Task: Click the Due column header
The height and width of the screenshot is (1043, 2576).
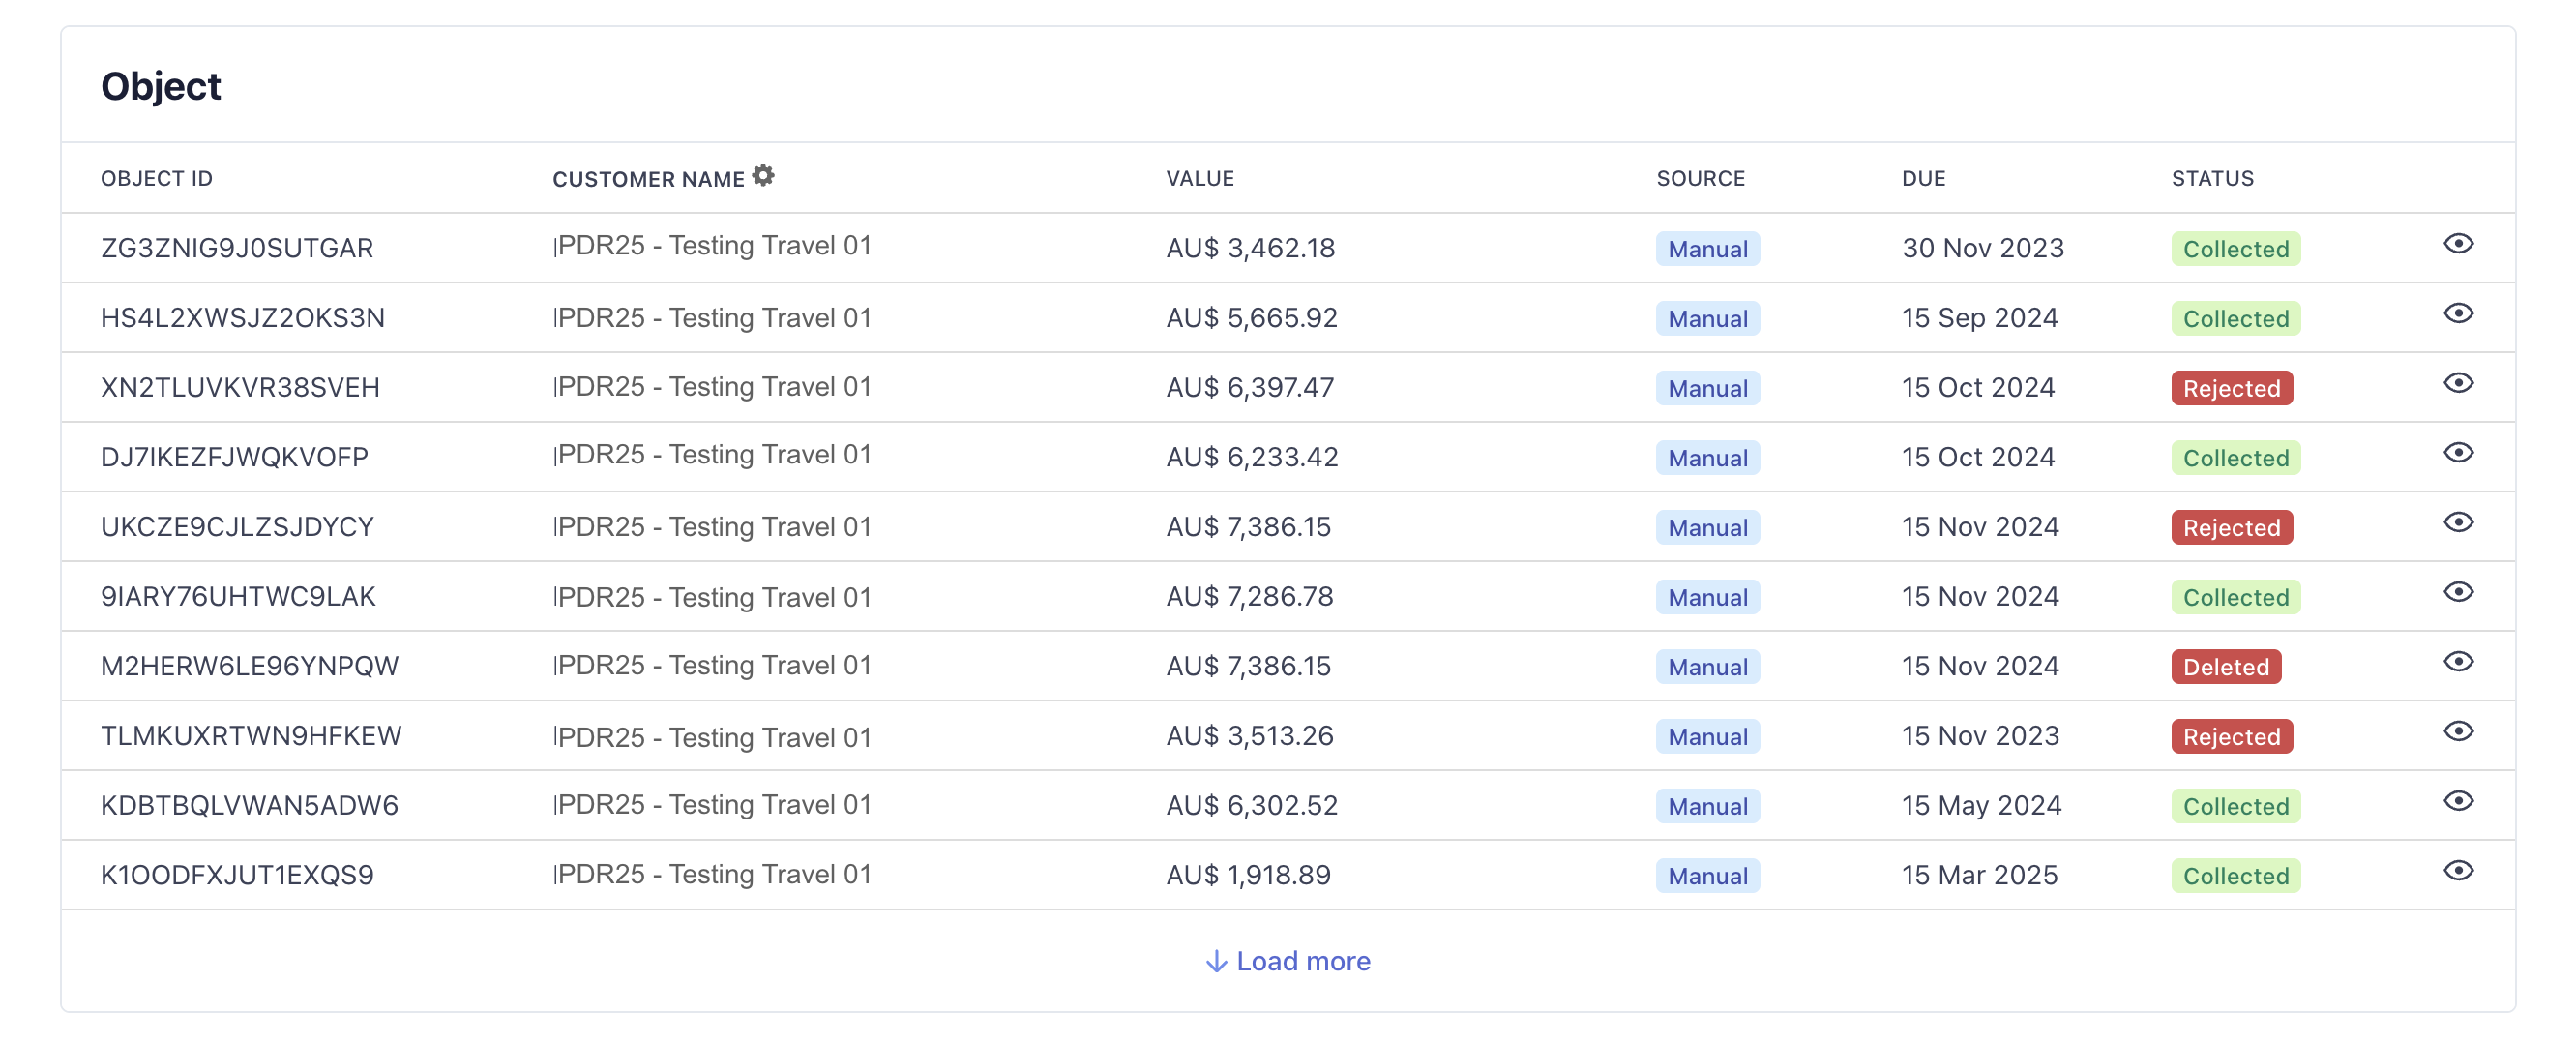Action: (1923, 178)
